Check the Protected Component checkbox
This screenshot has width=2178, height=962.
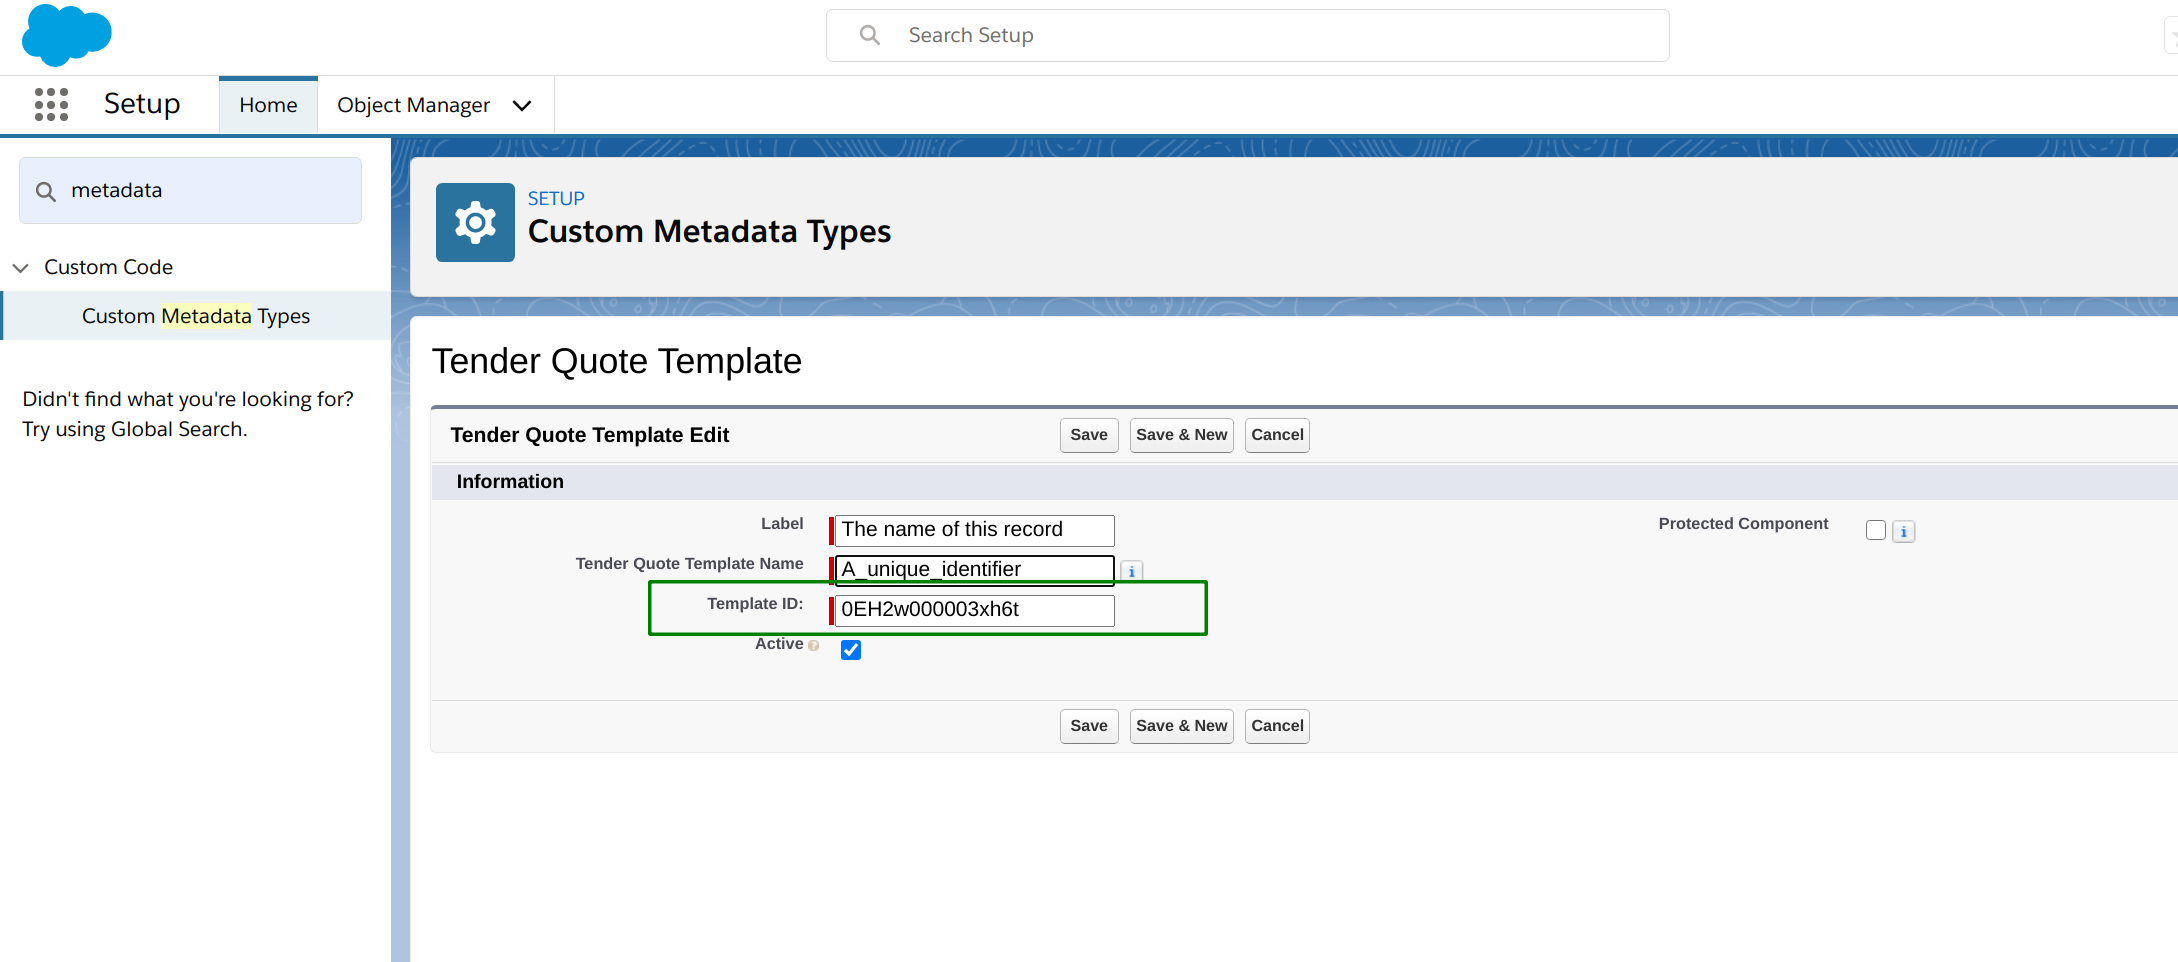click(x=1875, y=530)
